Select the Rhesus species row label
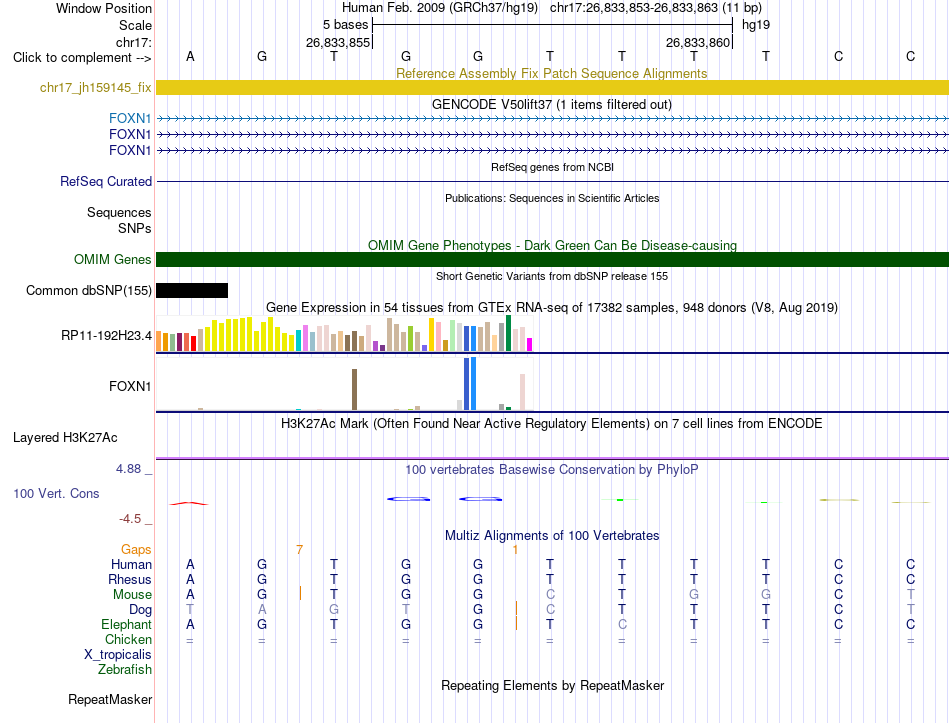The image size is (950, 723). [130, 579]
